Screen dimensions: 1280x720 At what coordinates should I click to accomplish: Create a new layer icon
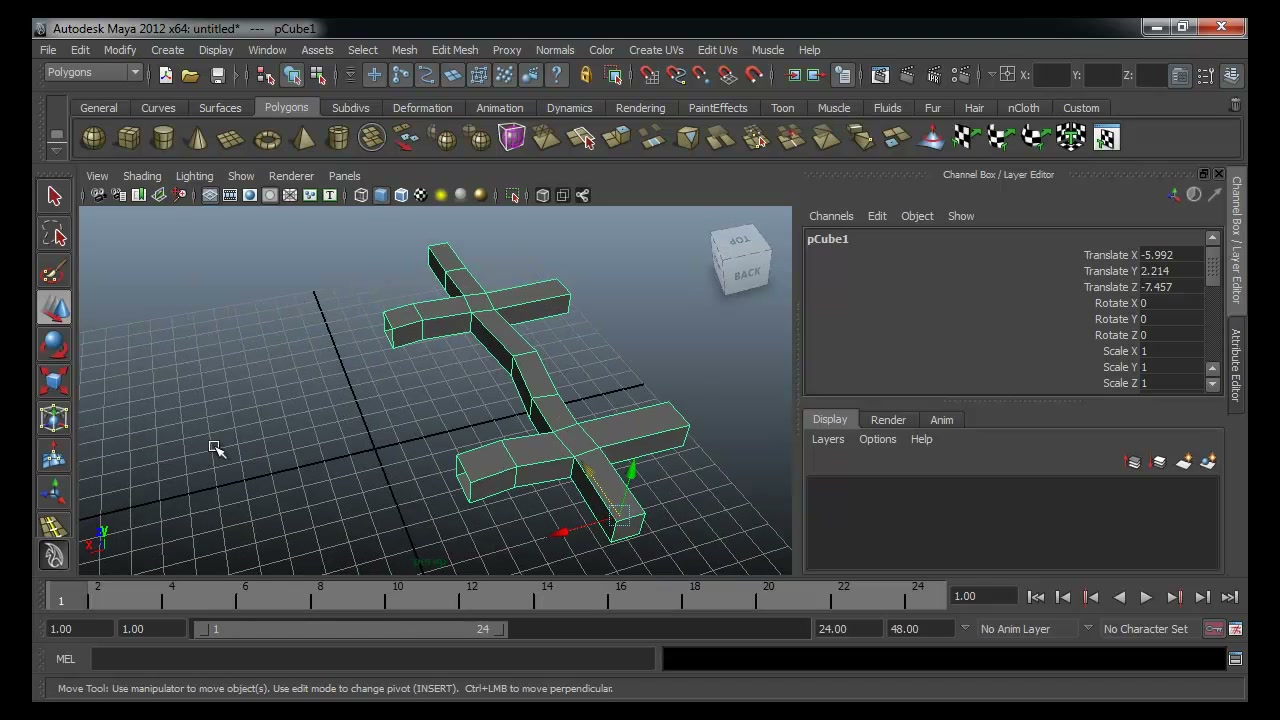pyautogui.click(x=1184, y=462)
